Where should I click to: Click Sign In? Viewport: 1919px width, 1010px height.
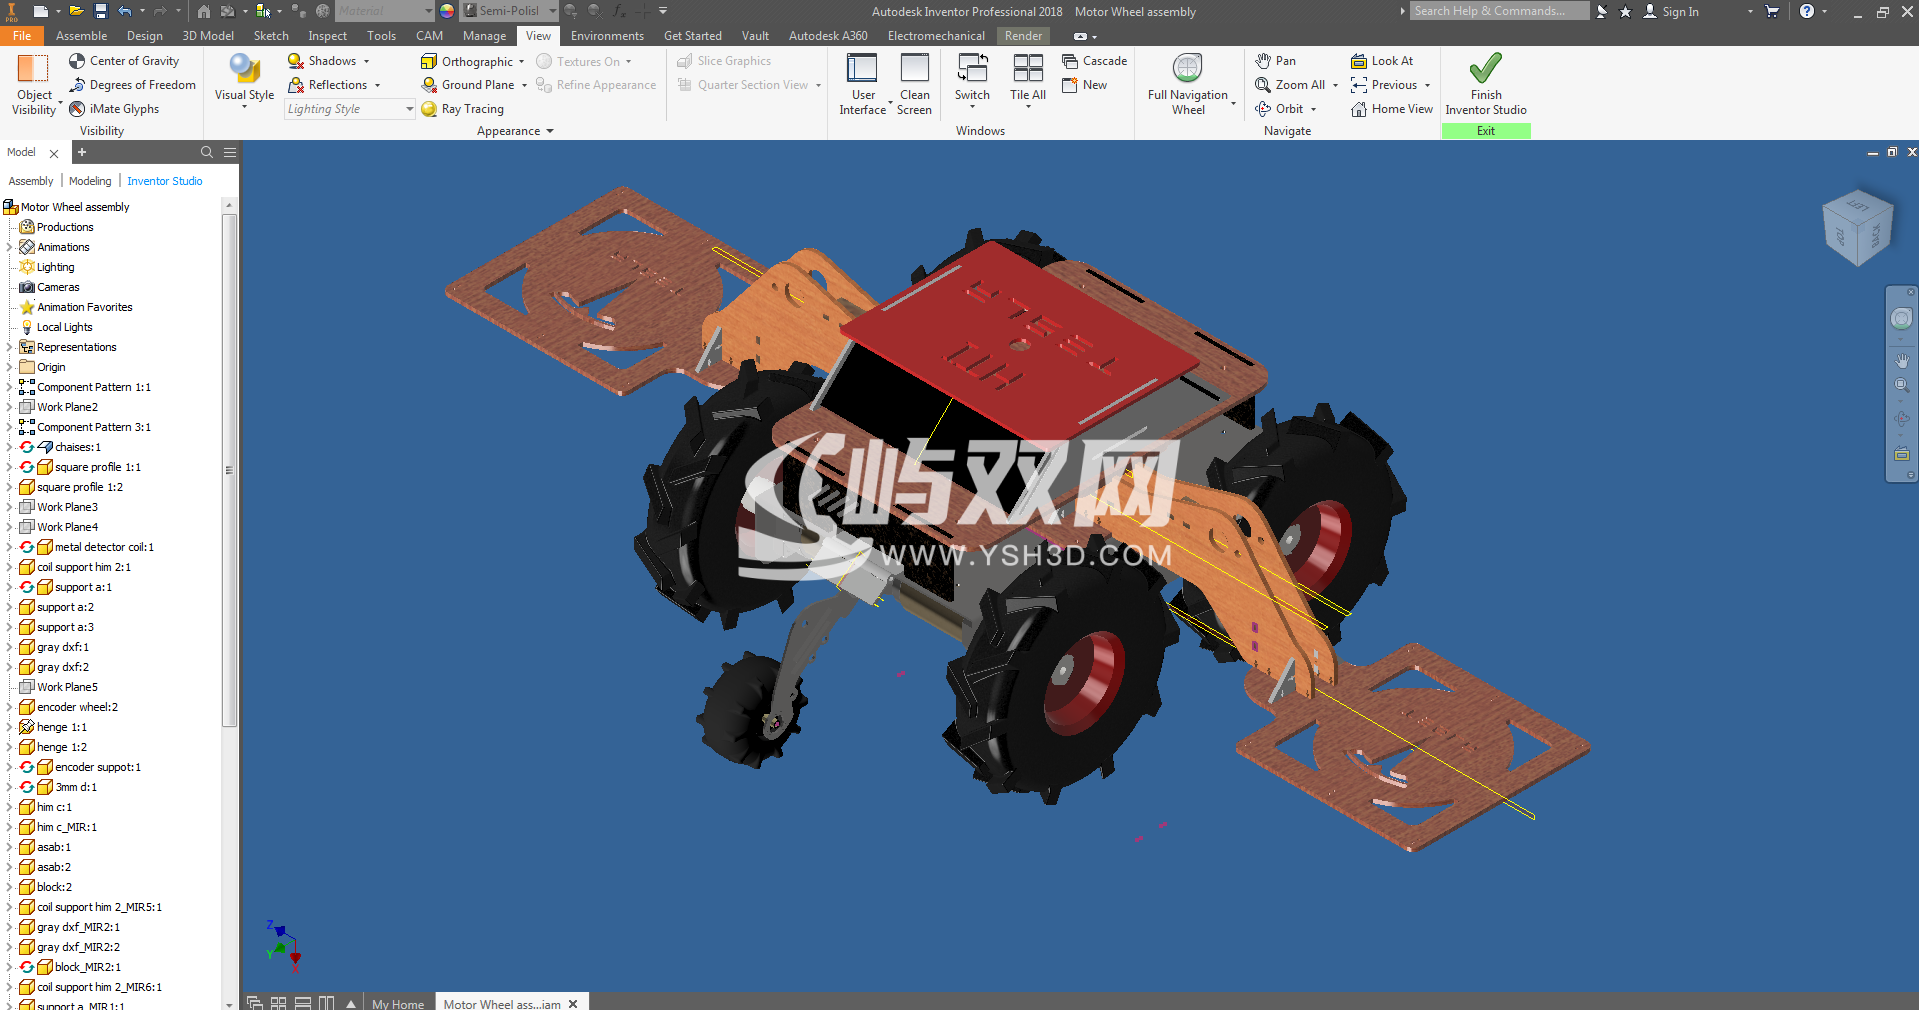[1671, 11]
